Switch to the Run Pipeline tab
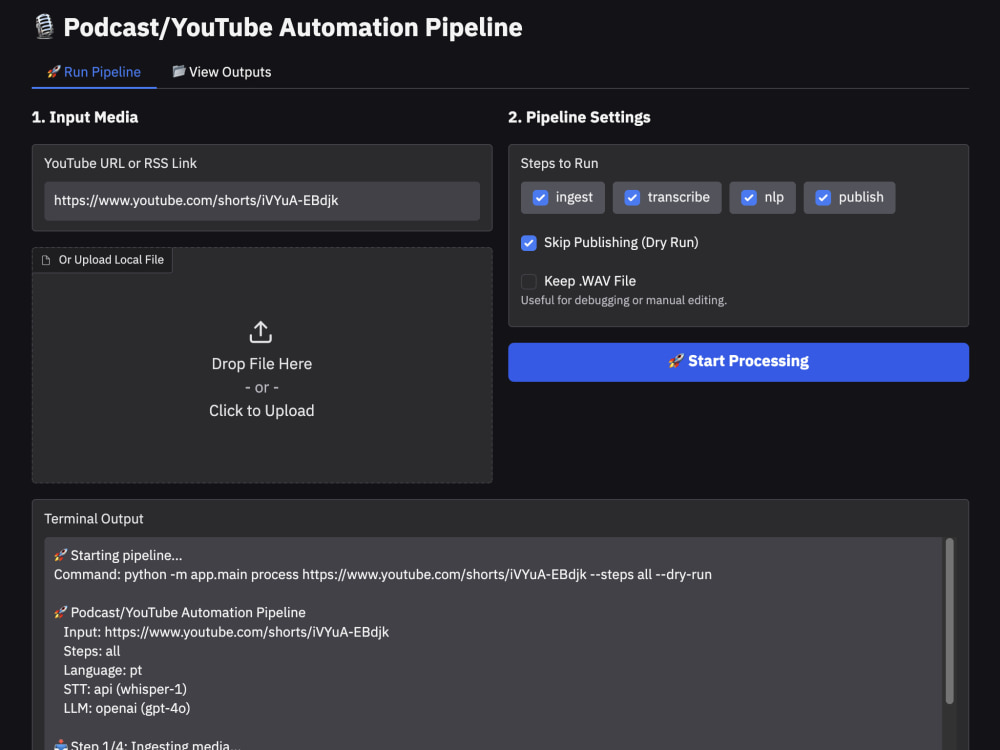Image resolution: width=1000 pixels, height=750 pixels. (94, 72)
